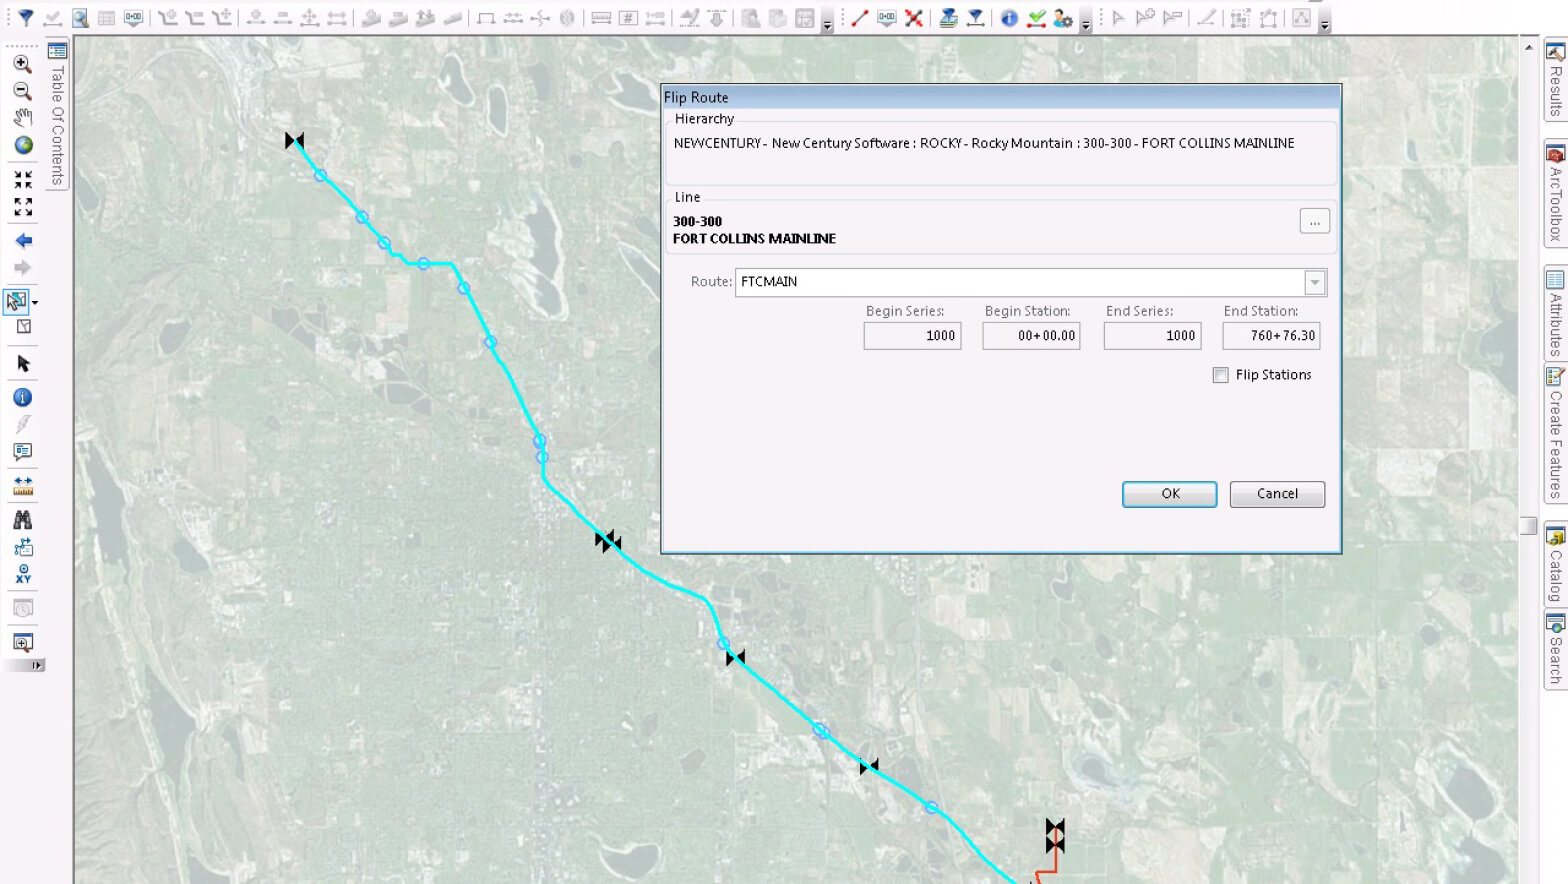Open the ArcToolbox side tab
Image resolution: width=1568 pixels, height=884 pixels.
coord(1555,195)
